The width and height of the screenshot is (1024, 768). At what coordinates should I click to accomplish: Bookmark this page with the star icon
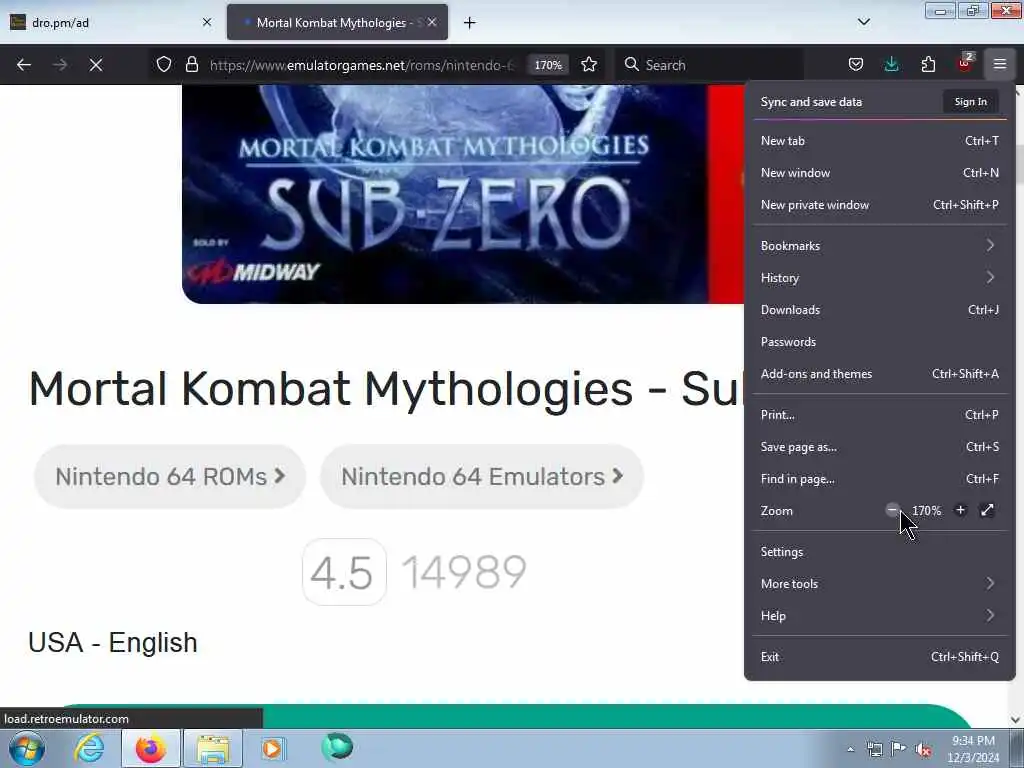coord(589,65)
